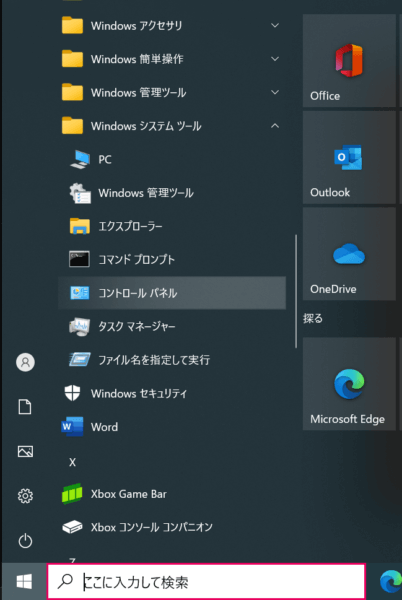Click the Windows Start button
Image resolution: width=402 pixels, height=600 pixels.
point(24,582)
